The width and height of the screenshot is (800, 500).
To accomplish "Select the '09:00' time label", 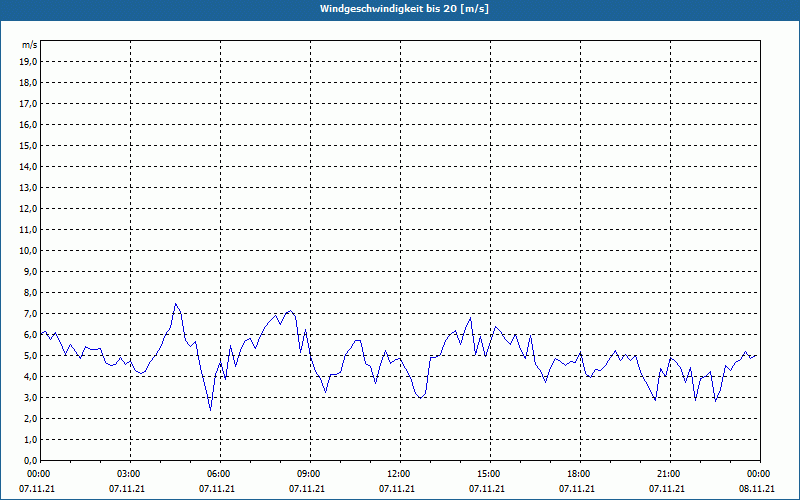I will (310, 474).
